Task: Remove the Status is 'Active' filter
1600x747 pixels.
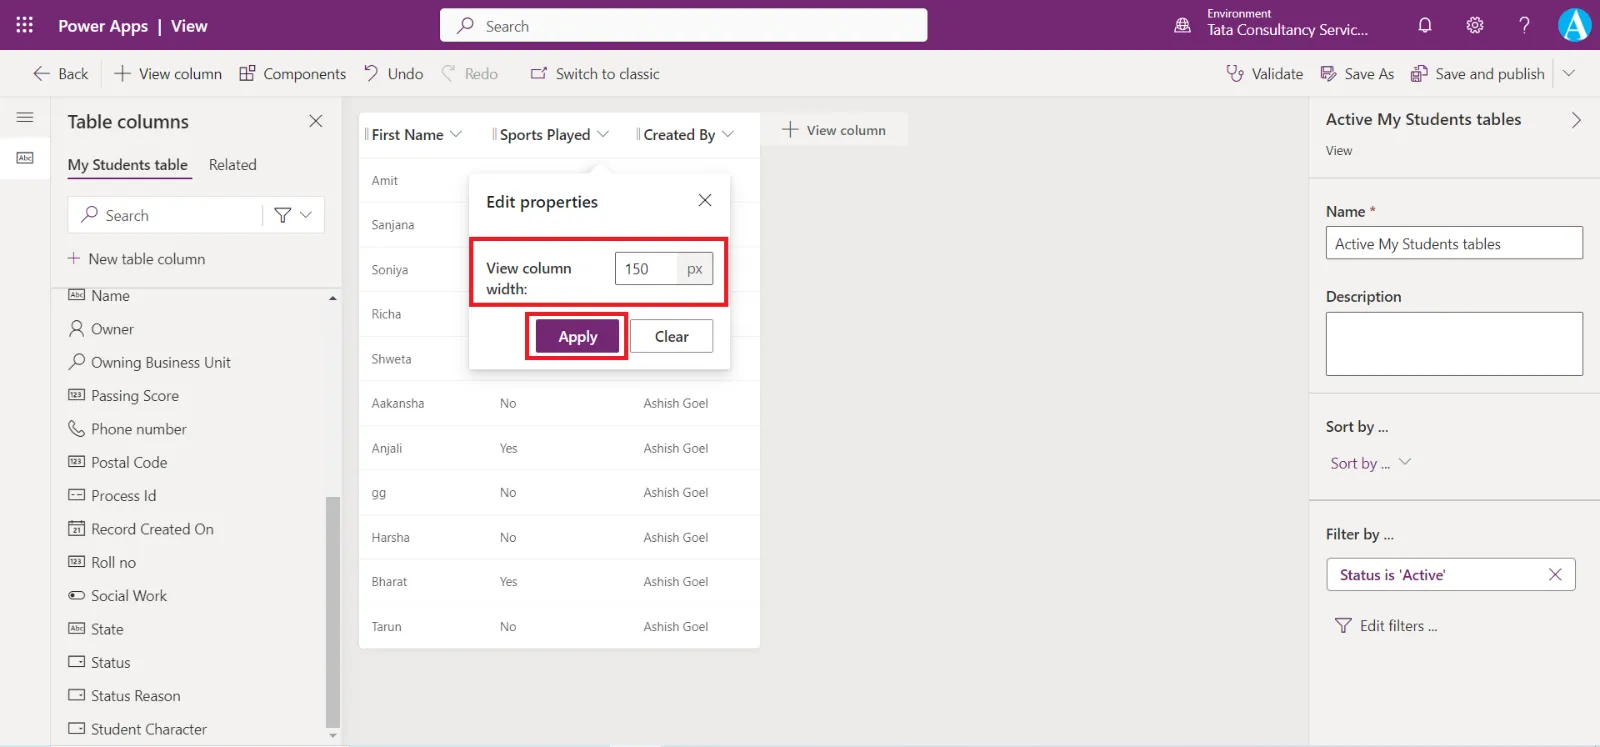Action: [x=1555, y=575]
